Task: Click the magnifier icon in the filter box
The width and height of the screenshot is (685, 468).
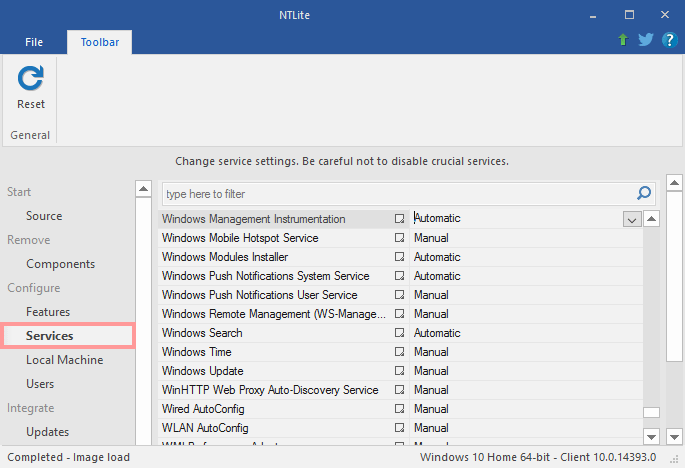Action: pos(644,193)
